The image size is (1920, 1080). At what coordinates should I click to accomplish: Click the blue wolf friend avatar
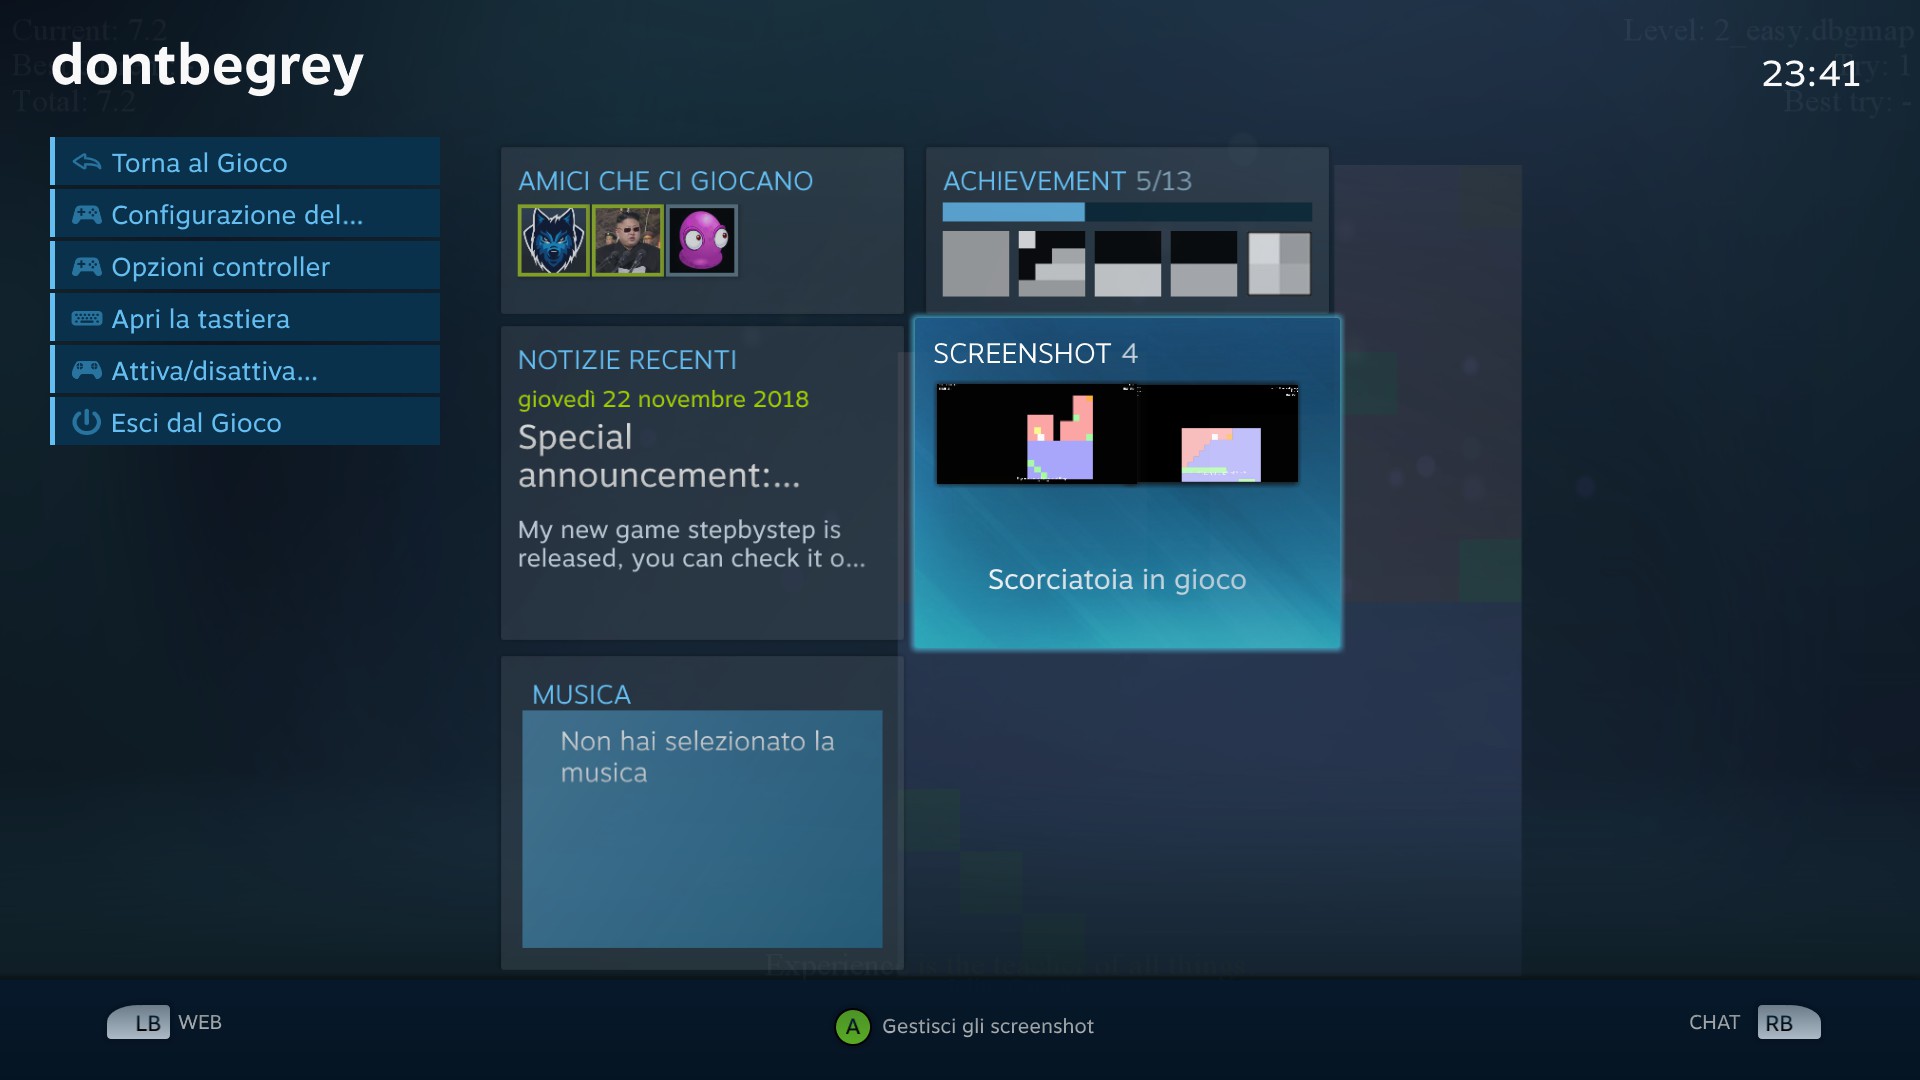pos(553,240)
